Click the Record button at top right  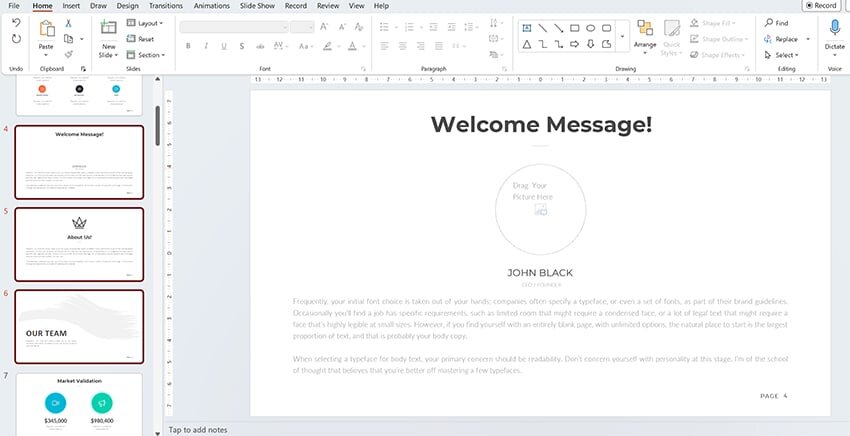click(x=820, y=6)
